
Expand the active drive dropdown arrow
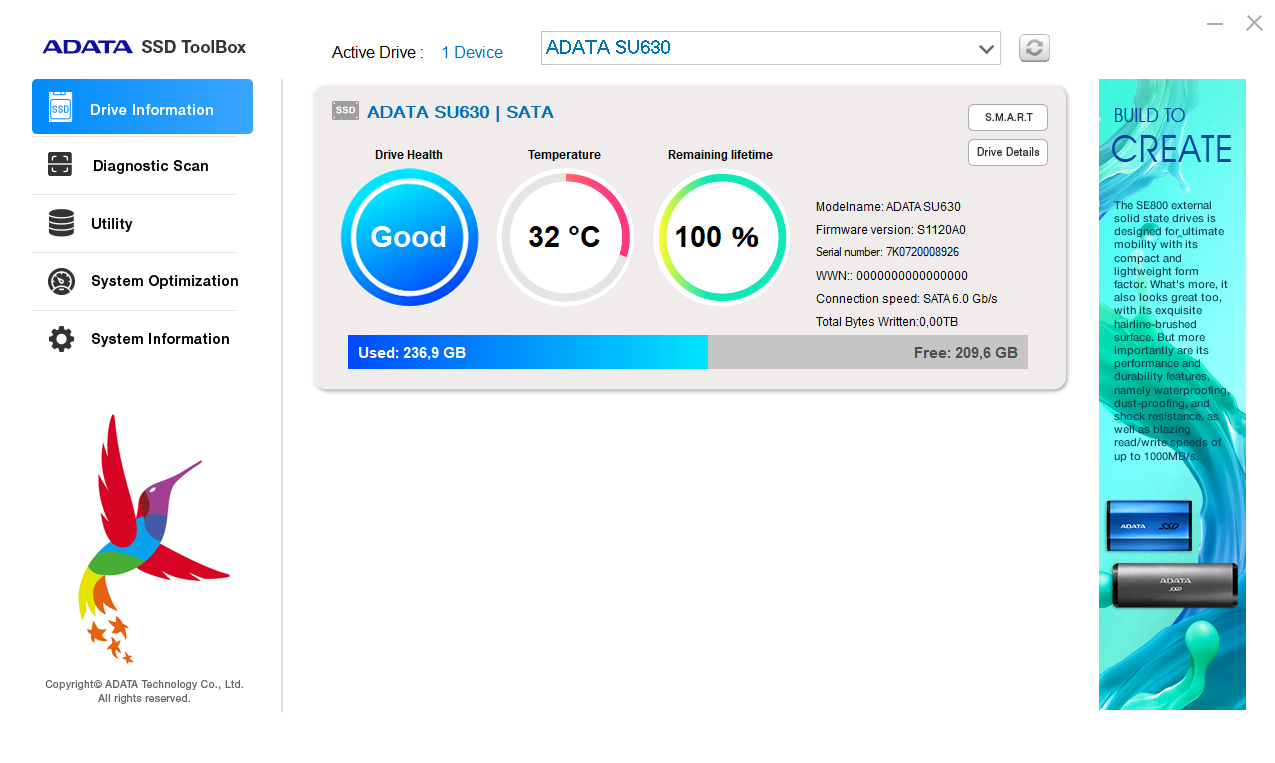(x=986, y=48)
